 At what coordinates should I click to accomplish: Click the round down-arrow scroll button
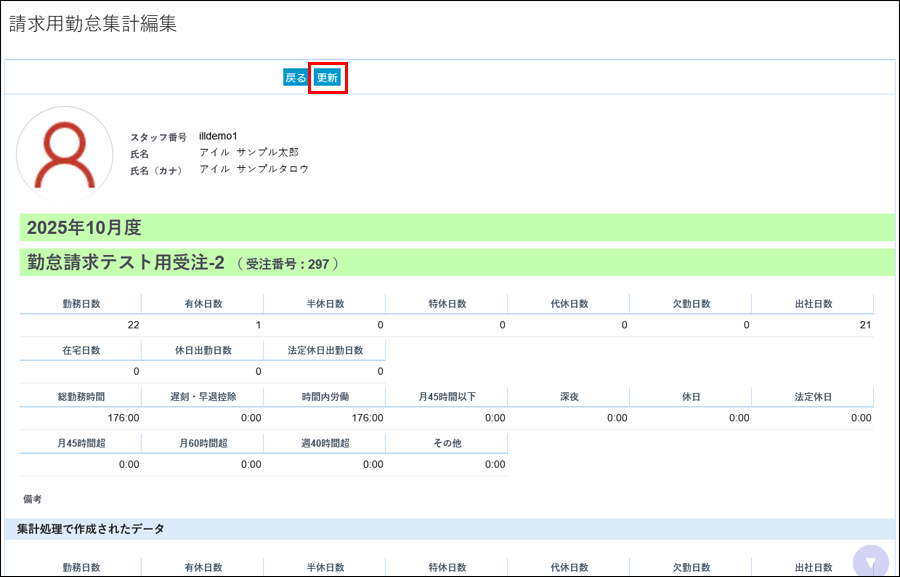coord(871,561)
